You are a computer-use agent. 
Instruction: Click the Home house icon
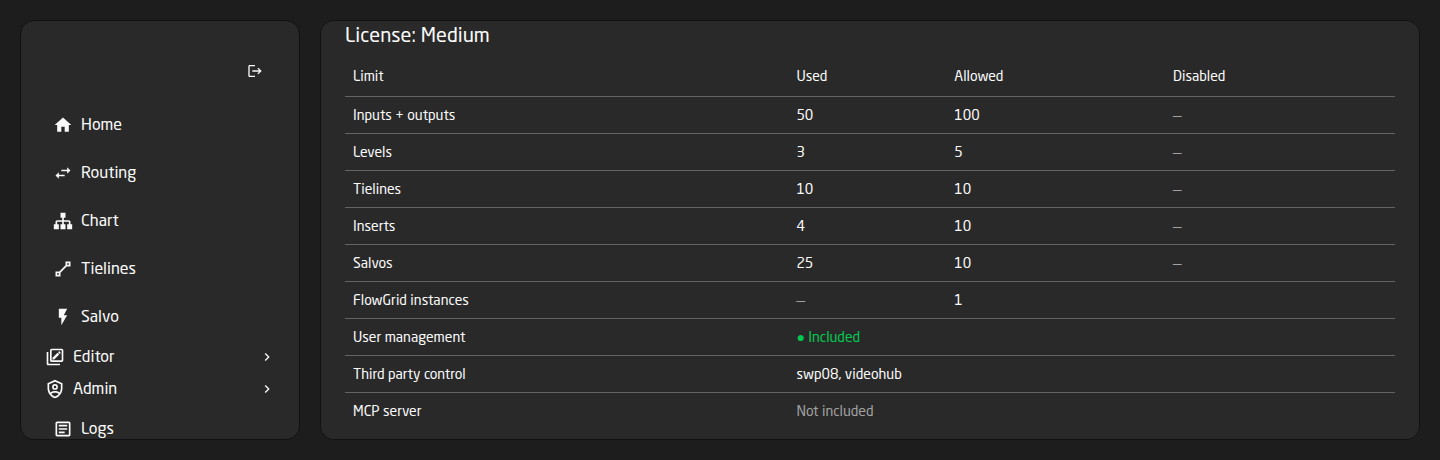pyautogui.click(x=63, y=125)
